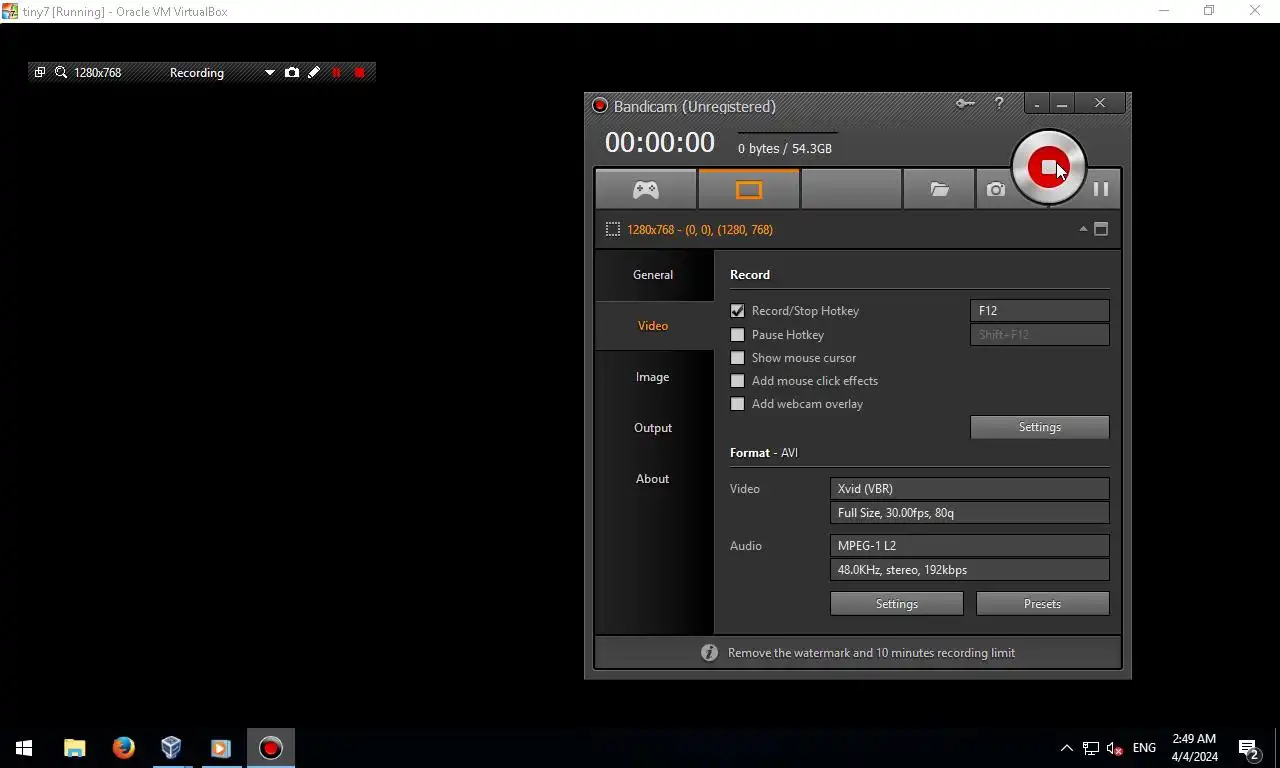Open notification center with 2 alerts
The width and height of the screenshot is (1280, 768).
coord(1249,748)
